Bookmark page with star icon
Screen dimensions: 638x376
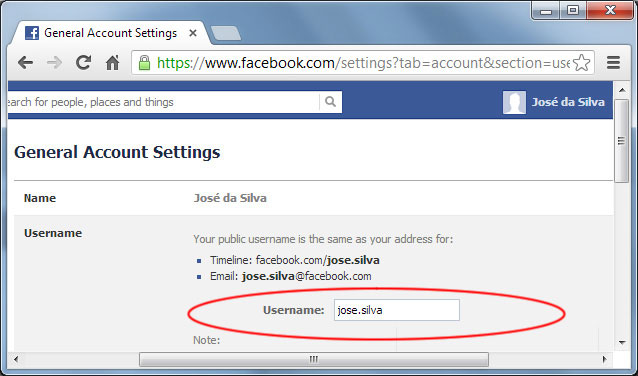pos(581,63)
